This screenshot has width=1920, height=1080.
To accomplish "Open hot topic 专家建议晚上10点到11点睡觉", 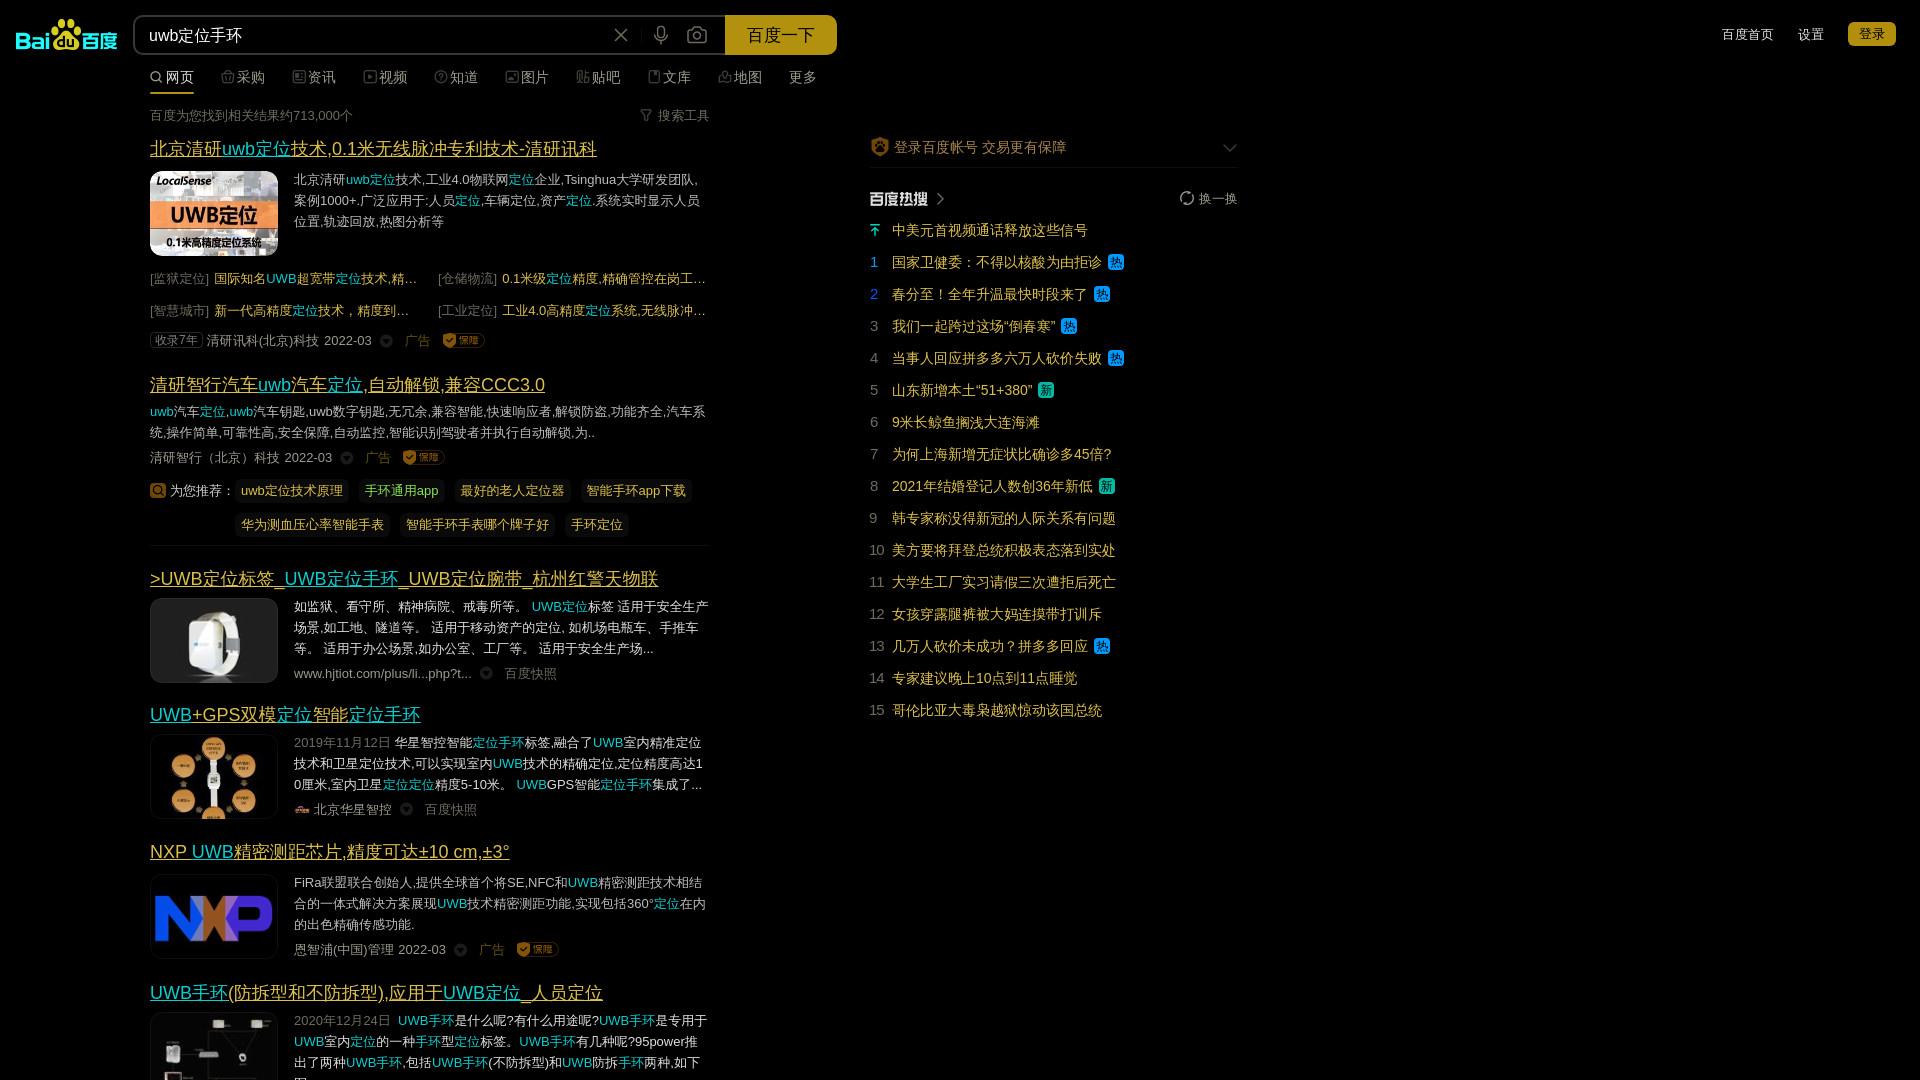I will click(x=985, y=679).
